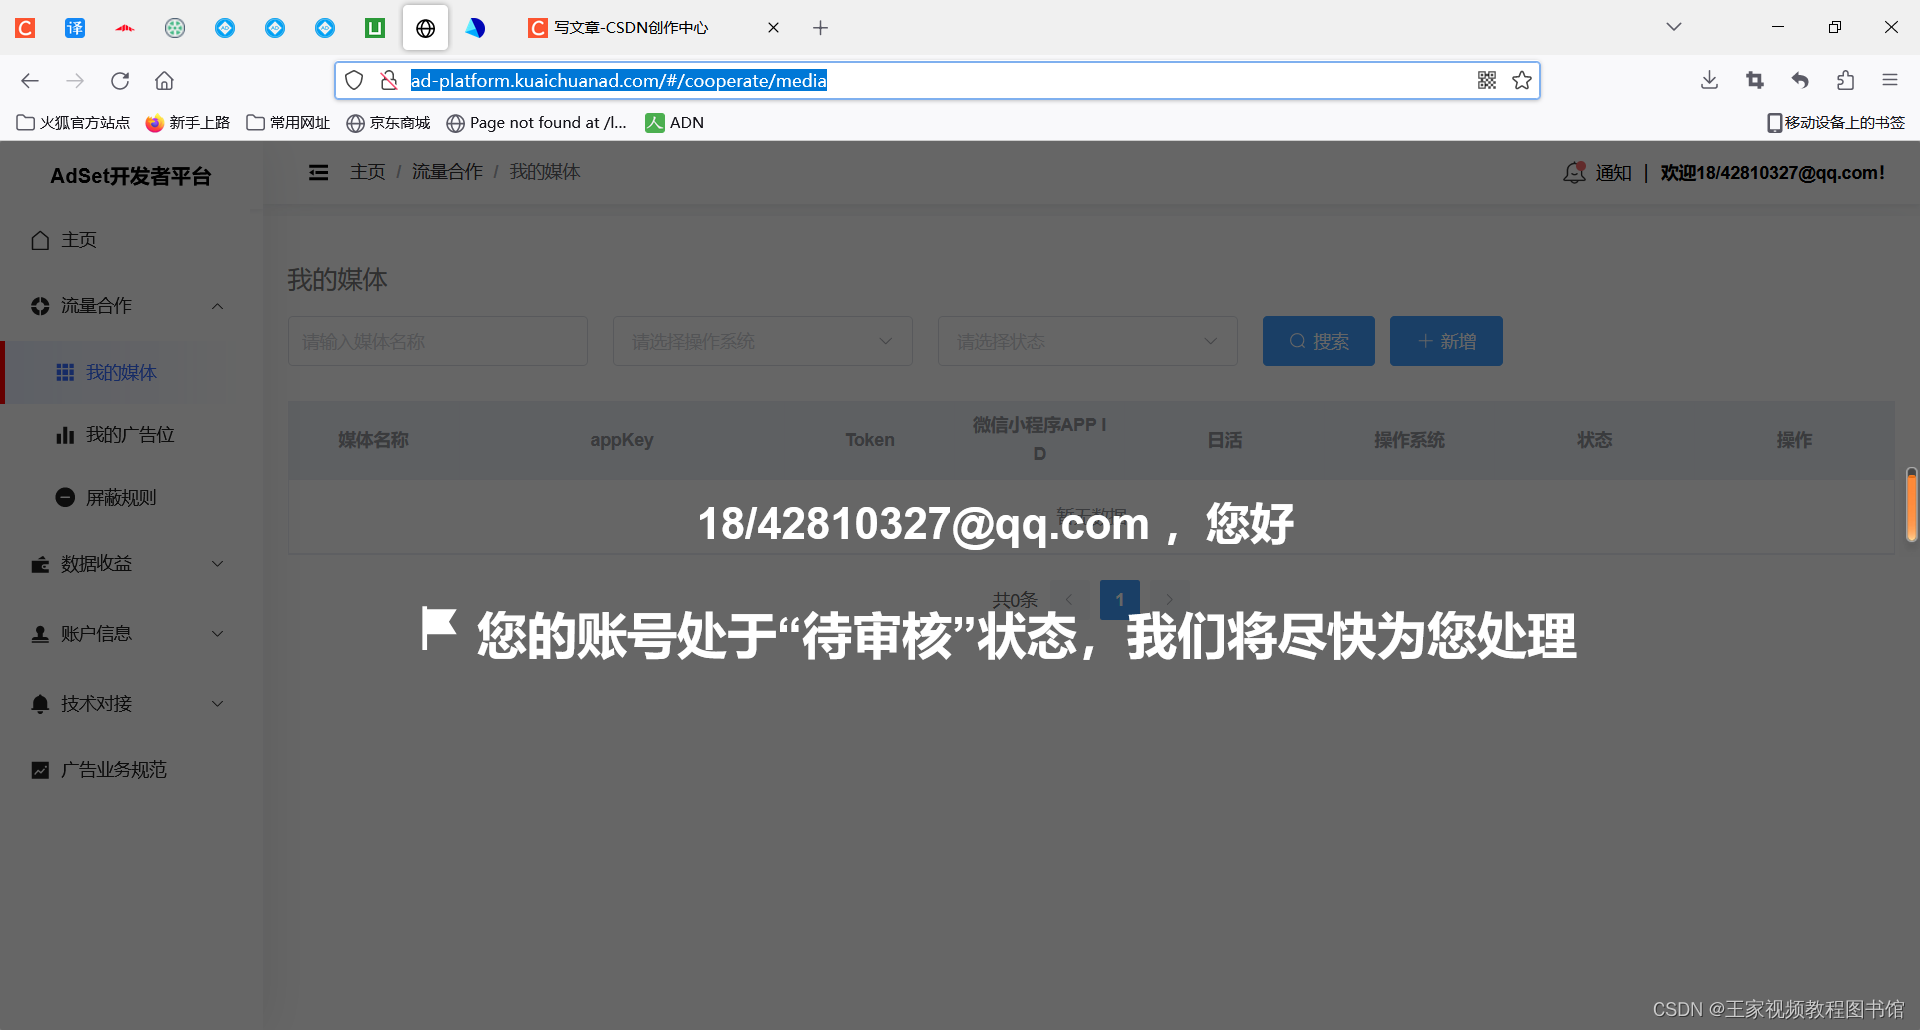Click the insecure connection lock icon
This screenshot has width=1920, height=1030.
point(389,80)
